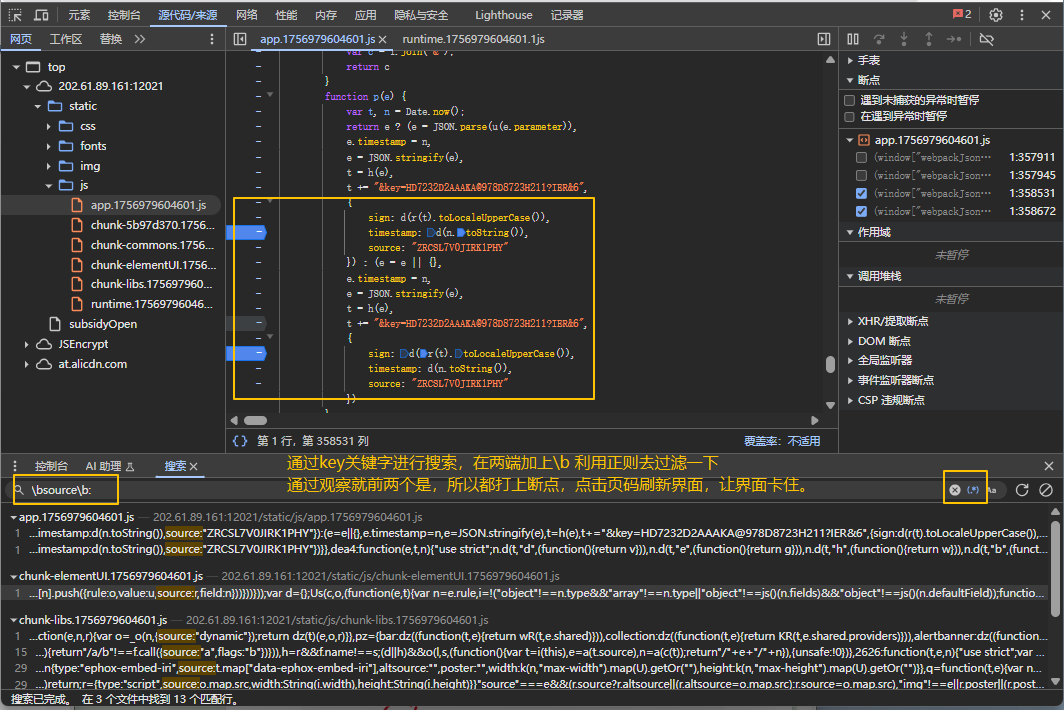The width and height of the screenshot is (1064, 710).
Task: Click the deactivate breakpoints icon
Action: [987, 39]
